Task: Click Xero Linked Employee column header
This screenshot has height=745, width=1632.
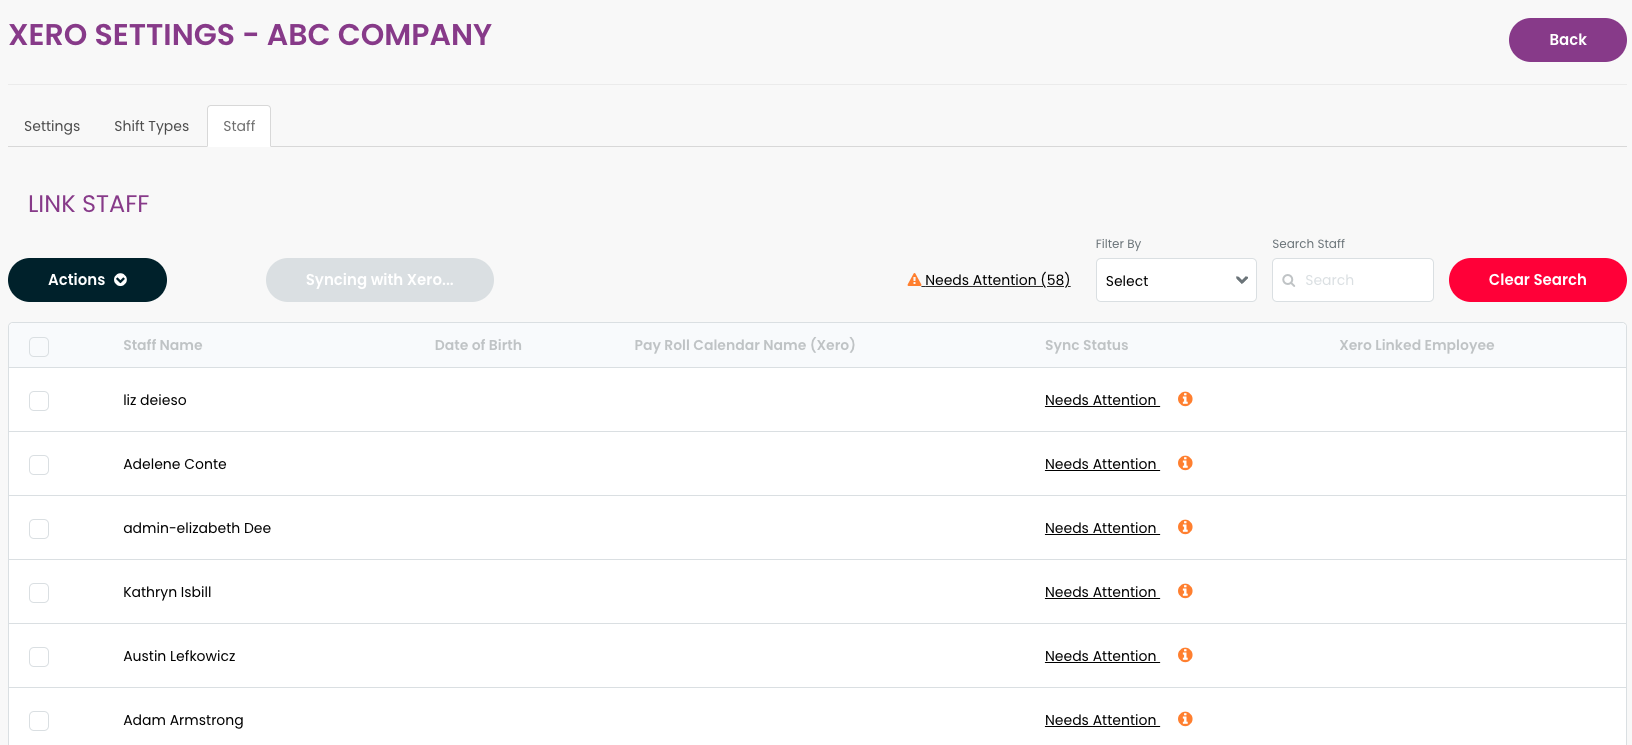Action: click(x=1417, y=345)
